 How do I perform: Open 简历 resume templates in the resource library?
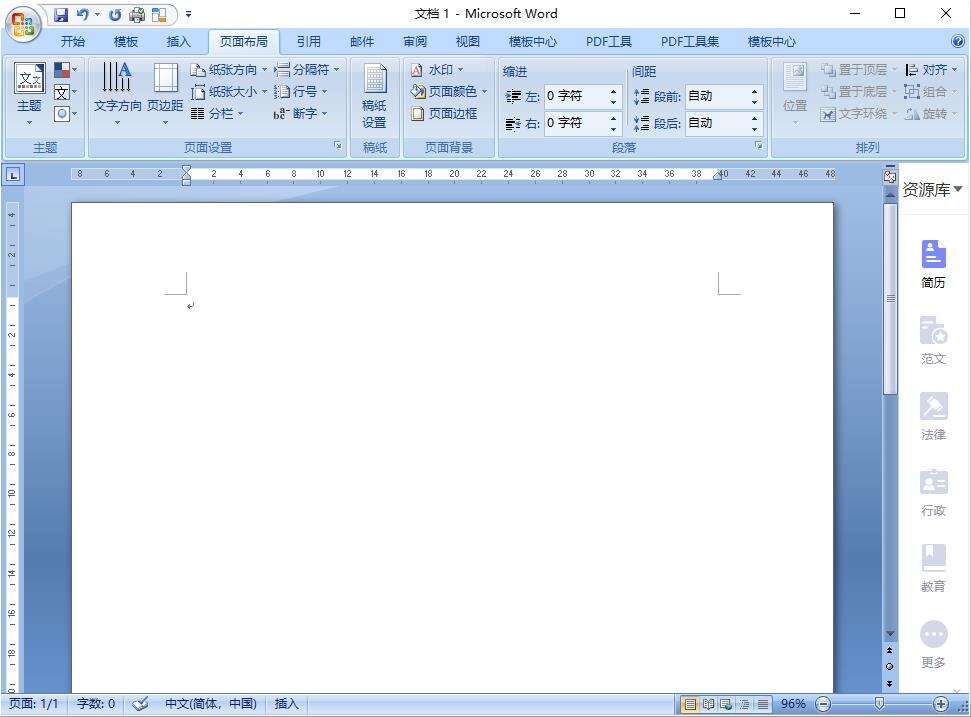point(933,264)
